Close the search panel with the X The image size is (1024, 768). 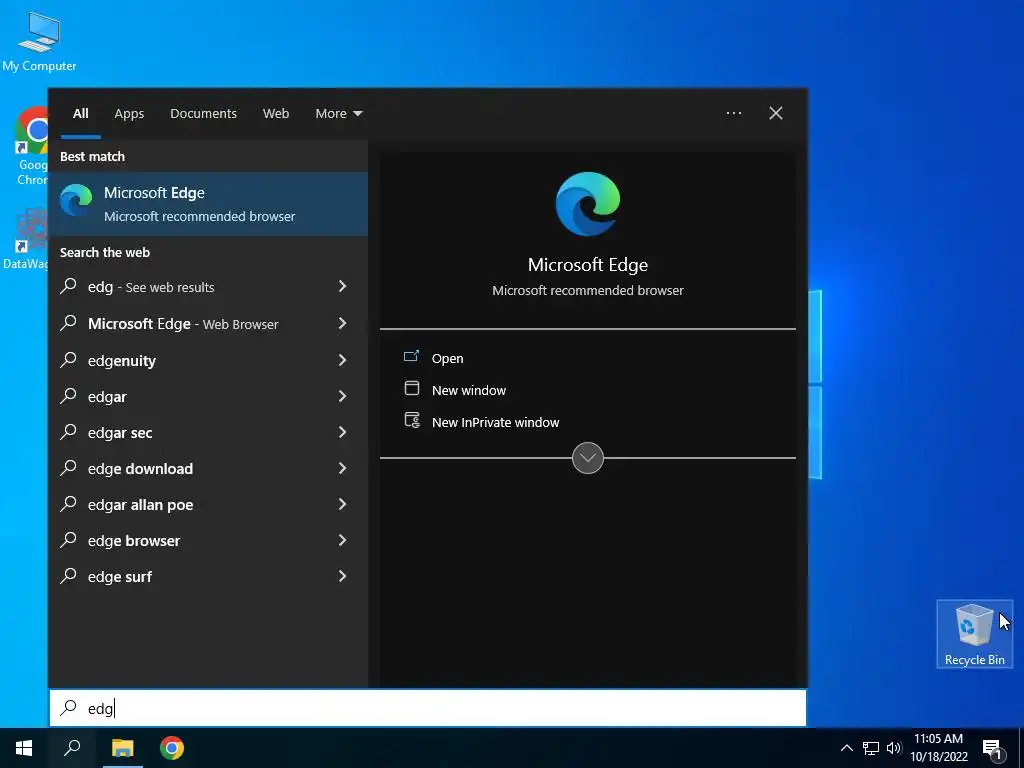click(x=776, y=113)
